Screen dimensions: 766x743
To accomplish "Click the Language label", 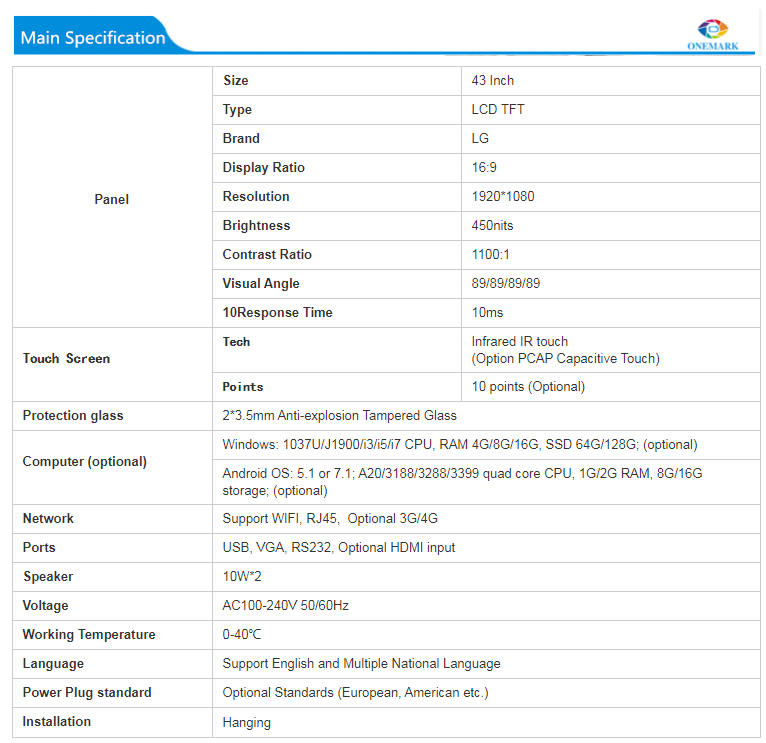I will click(x=53, y=664).
